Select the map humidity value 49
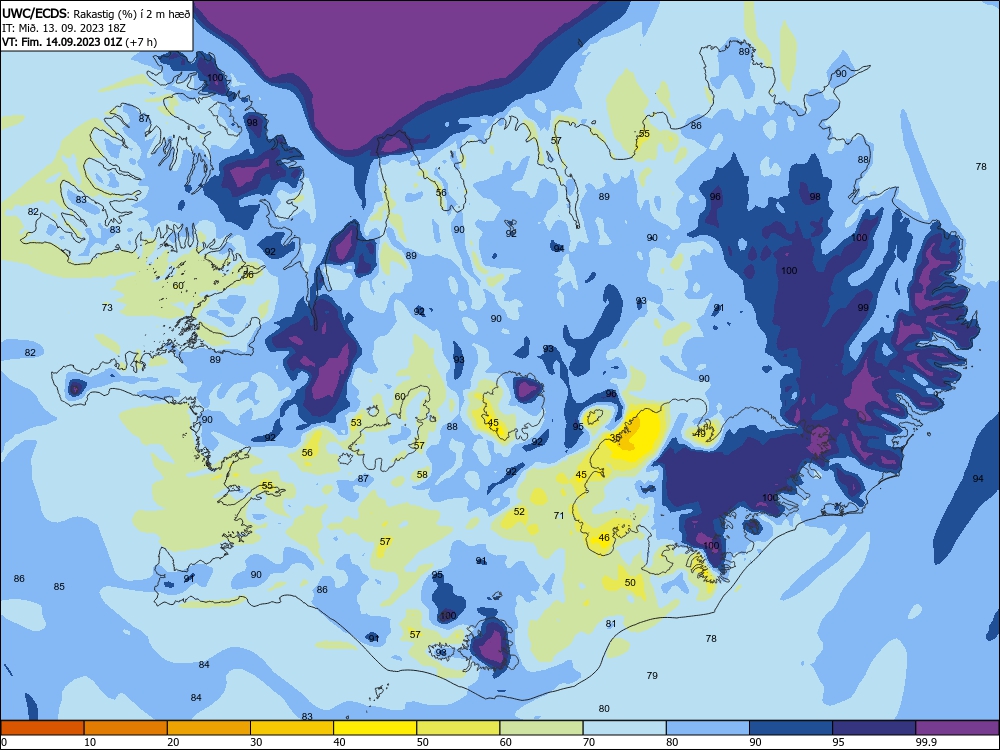This screenshot has width=1000, height=750. (700, 434)
